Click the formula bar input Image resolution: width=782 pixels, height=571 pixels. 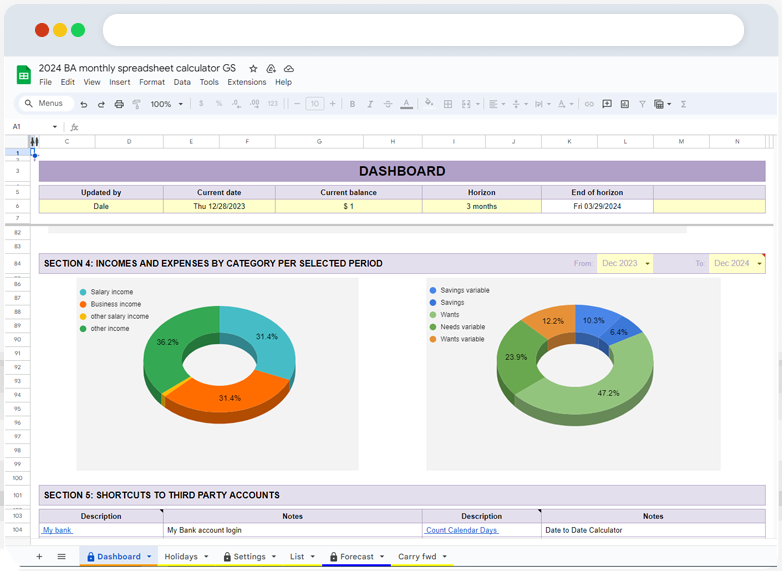point(424,127)
